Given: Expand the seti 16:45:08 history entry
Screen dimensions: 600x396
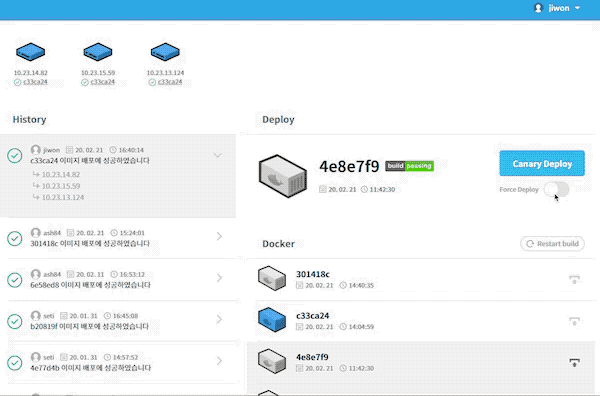Looking at the screenshot, I should (219, 319).
